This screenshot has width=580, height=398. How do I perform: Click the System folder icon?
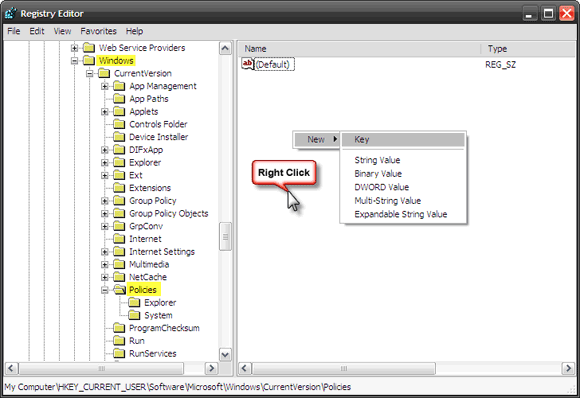[134, 315]
